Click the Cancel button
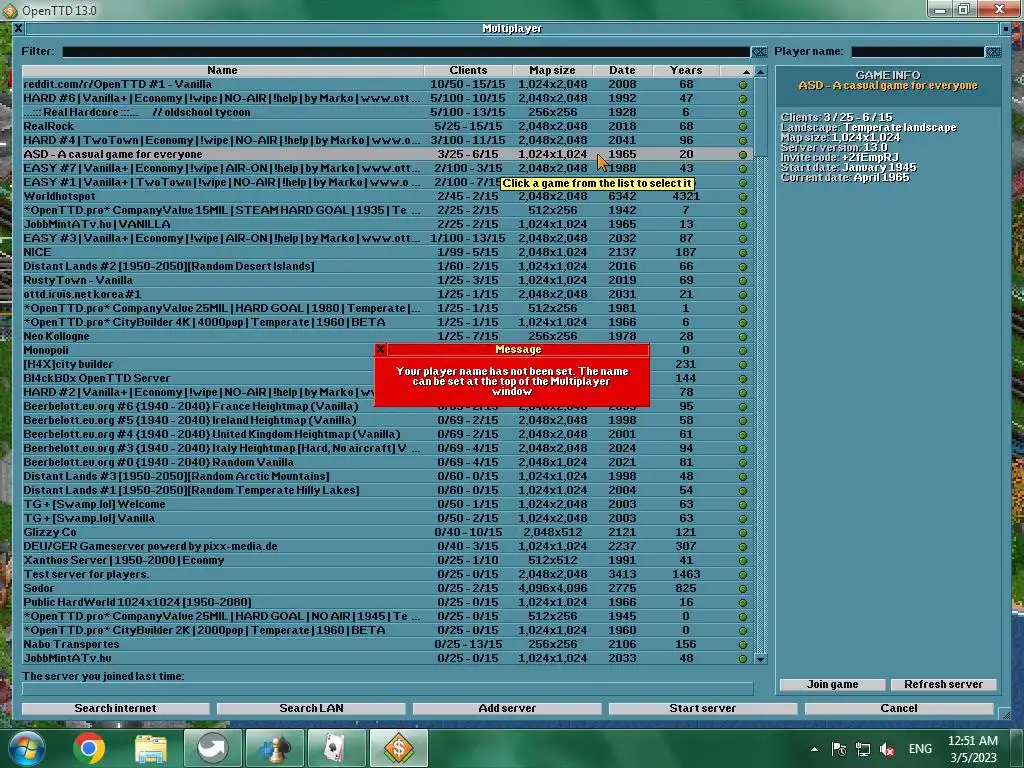 [x=899, y=709]
